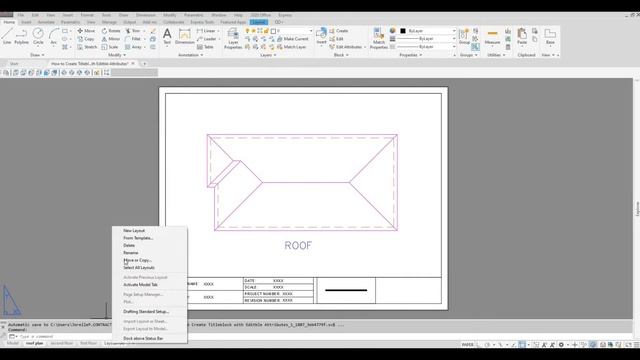640x360 pixels.
Task: Click Create block button
Action: 339,31
